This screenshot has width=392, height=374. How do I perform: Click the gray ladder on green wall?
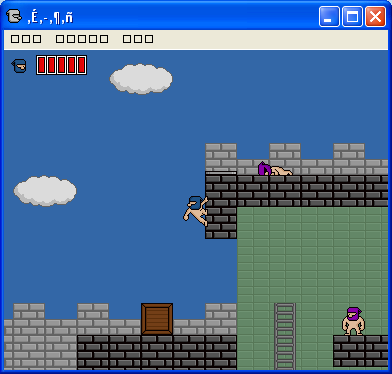(x=285, y=336)
